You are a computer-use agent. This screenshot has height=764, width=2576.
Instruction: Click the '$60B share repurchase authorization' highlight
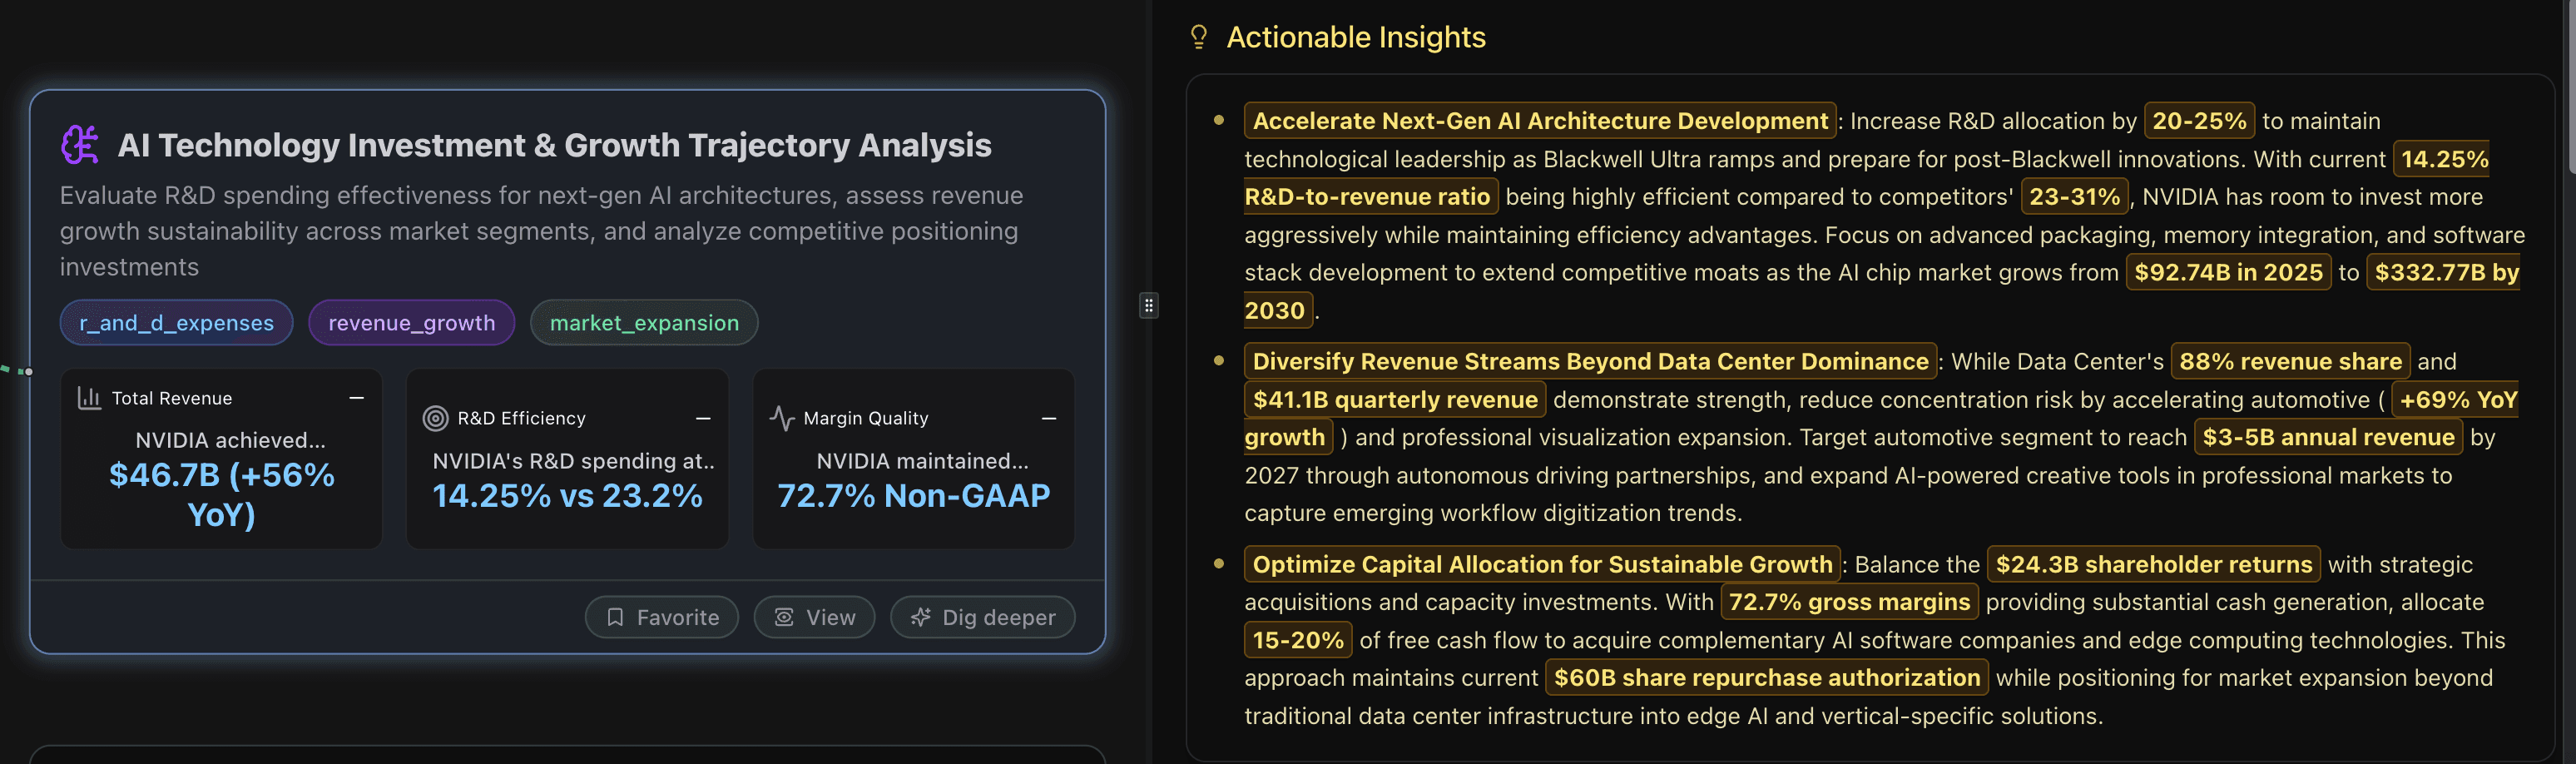coord(1767,678)
